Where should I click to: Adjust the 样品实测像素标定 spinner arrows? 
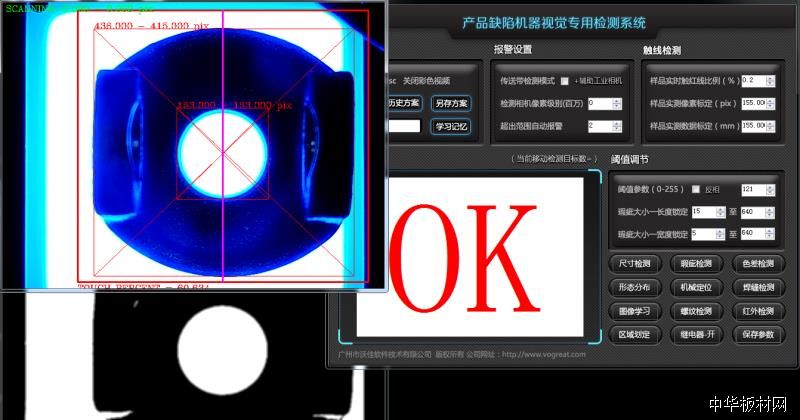click(x=770, y=103)
